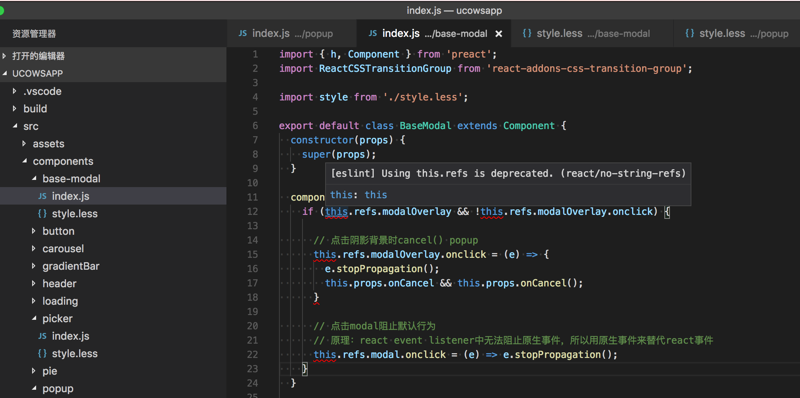Collapse the base-modal folder

[113, 179]
